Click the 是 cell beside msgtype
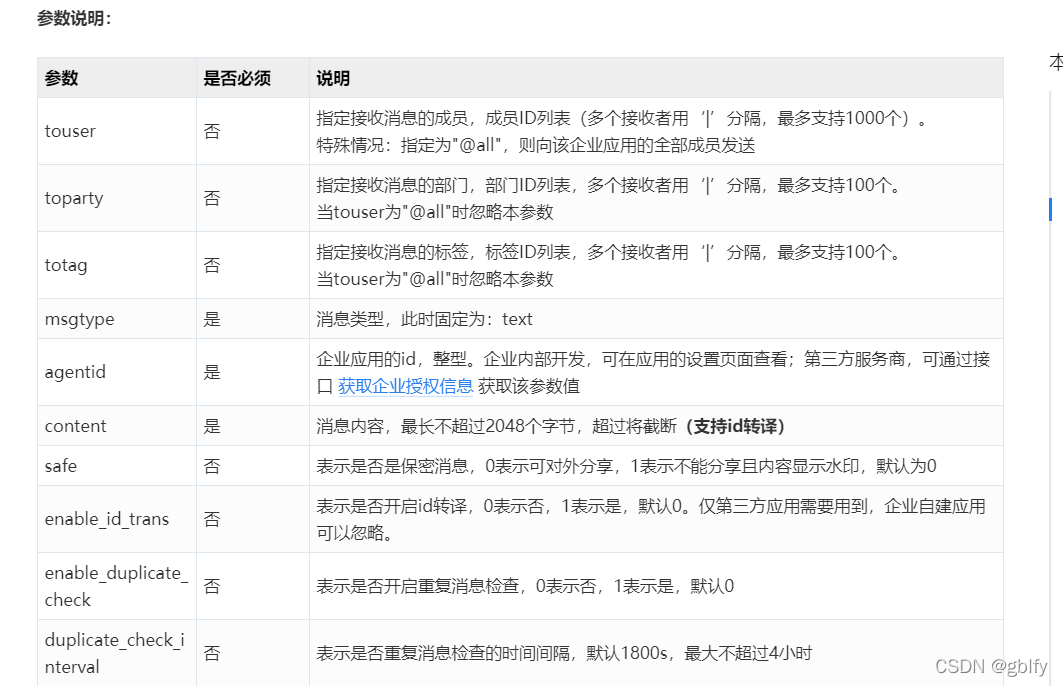The height and width of the screenshot is (686, 1063). (x=211, y=318)
